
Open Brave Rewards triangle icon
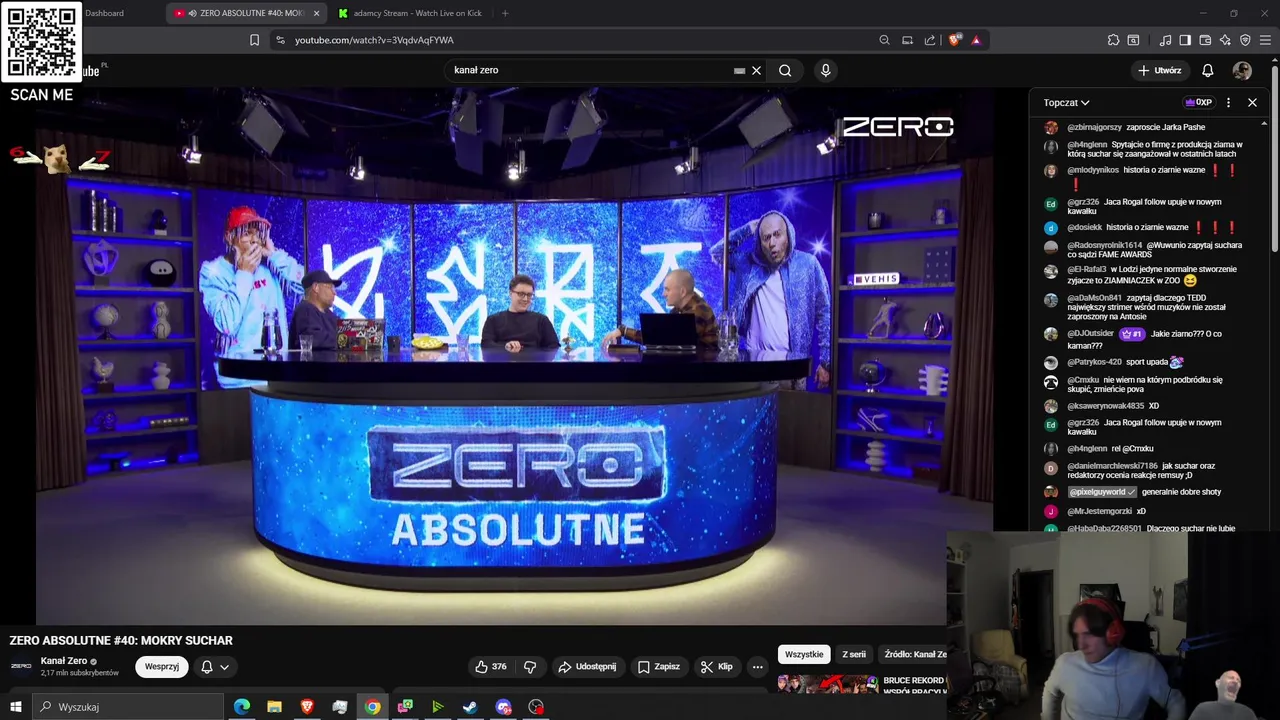click(x=976, y=40)
